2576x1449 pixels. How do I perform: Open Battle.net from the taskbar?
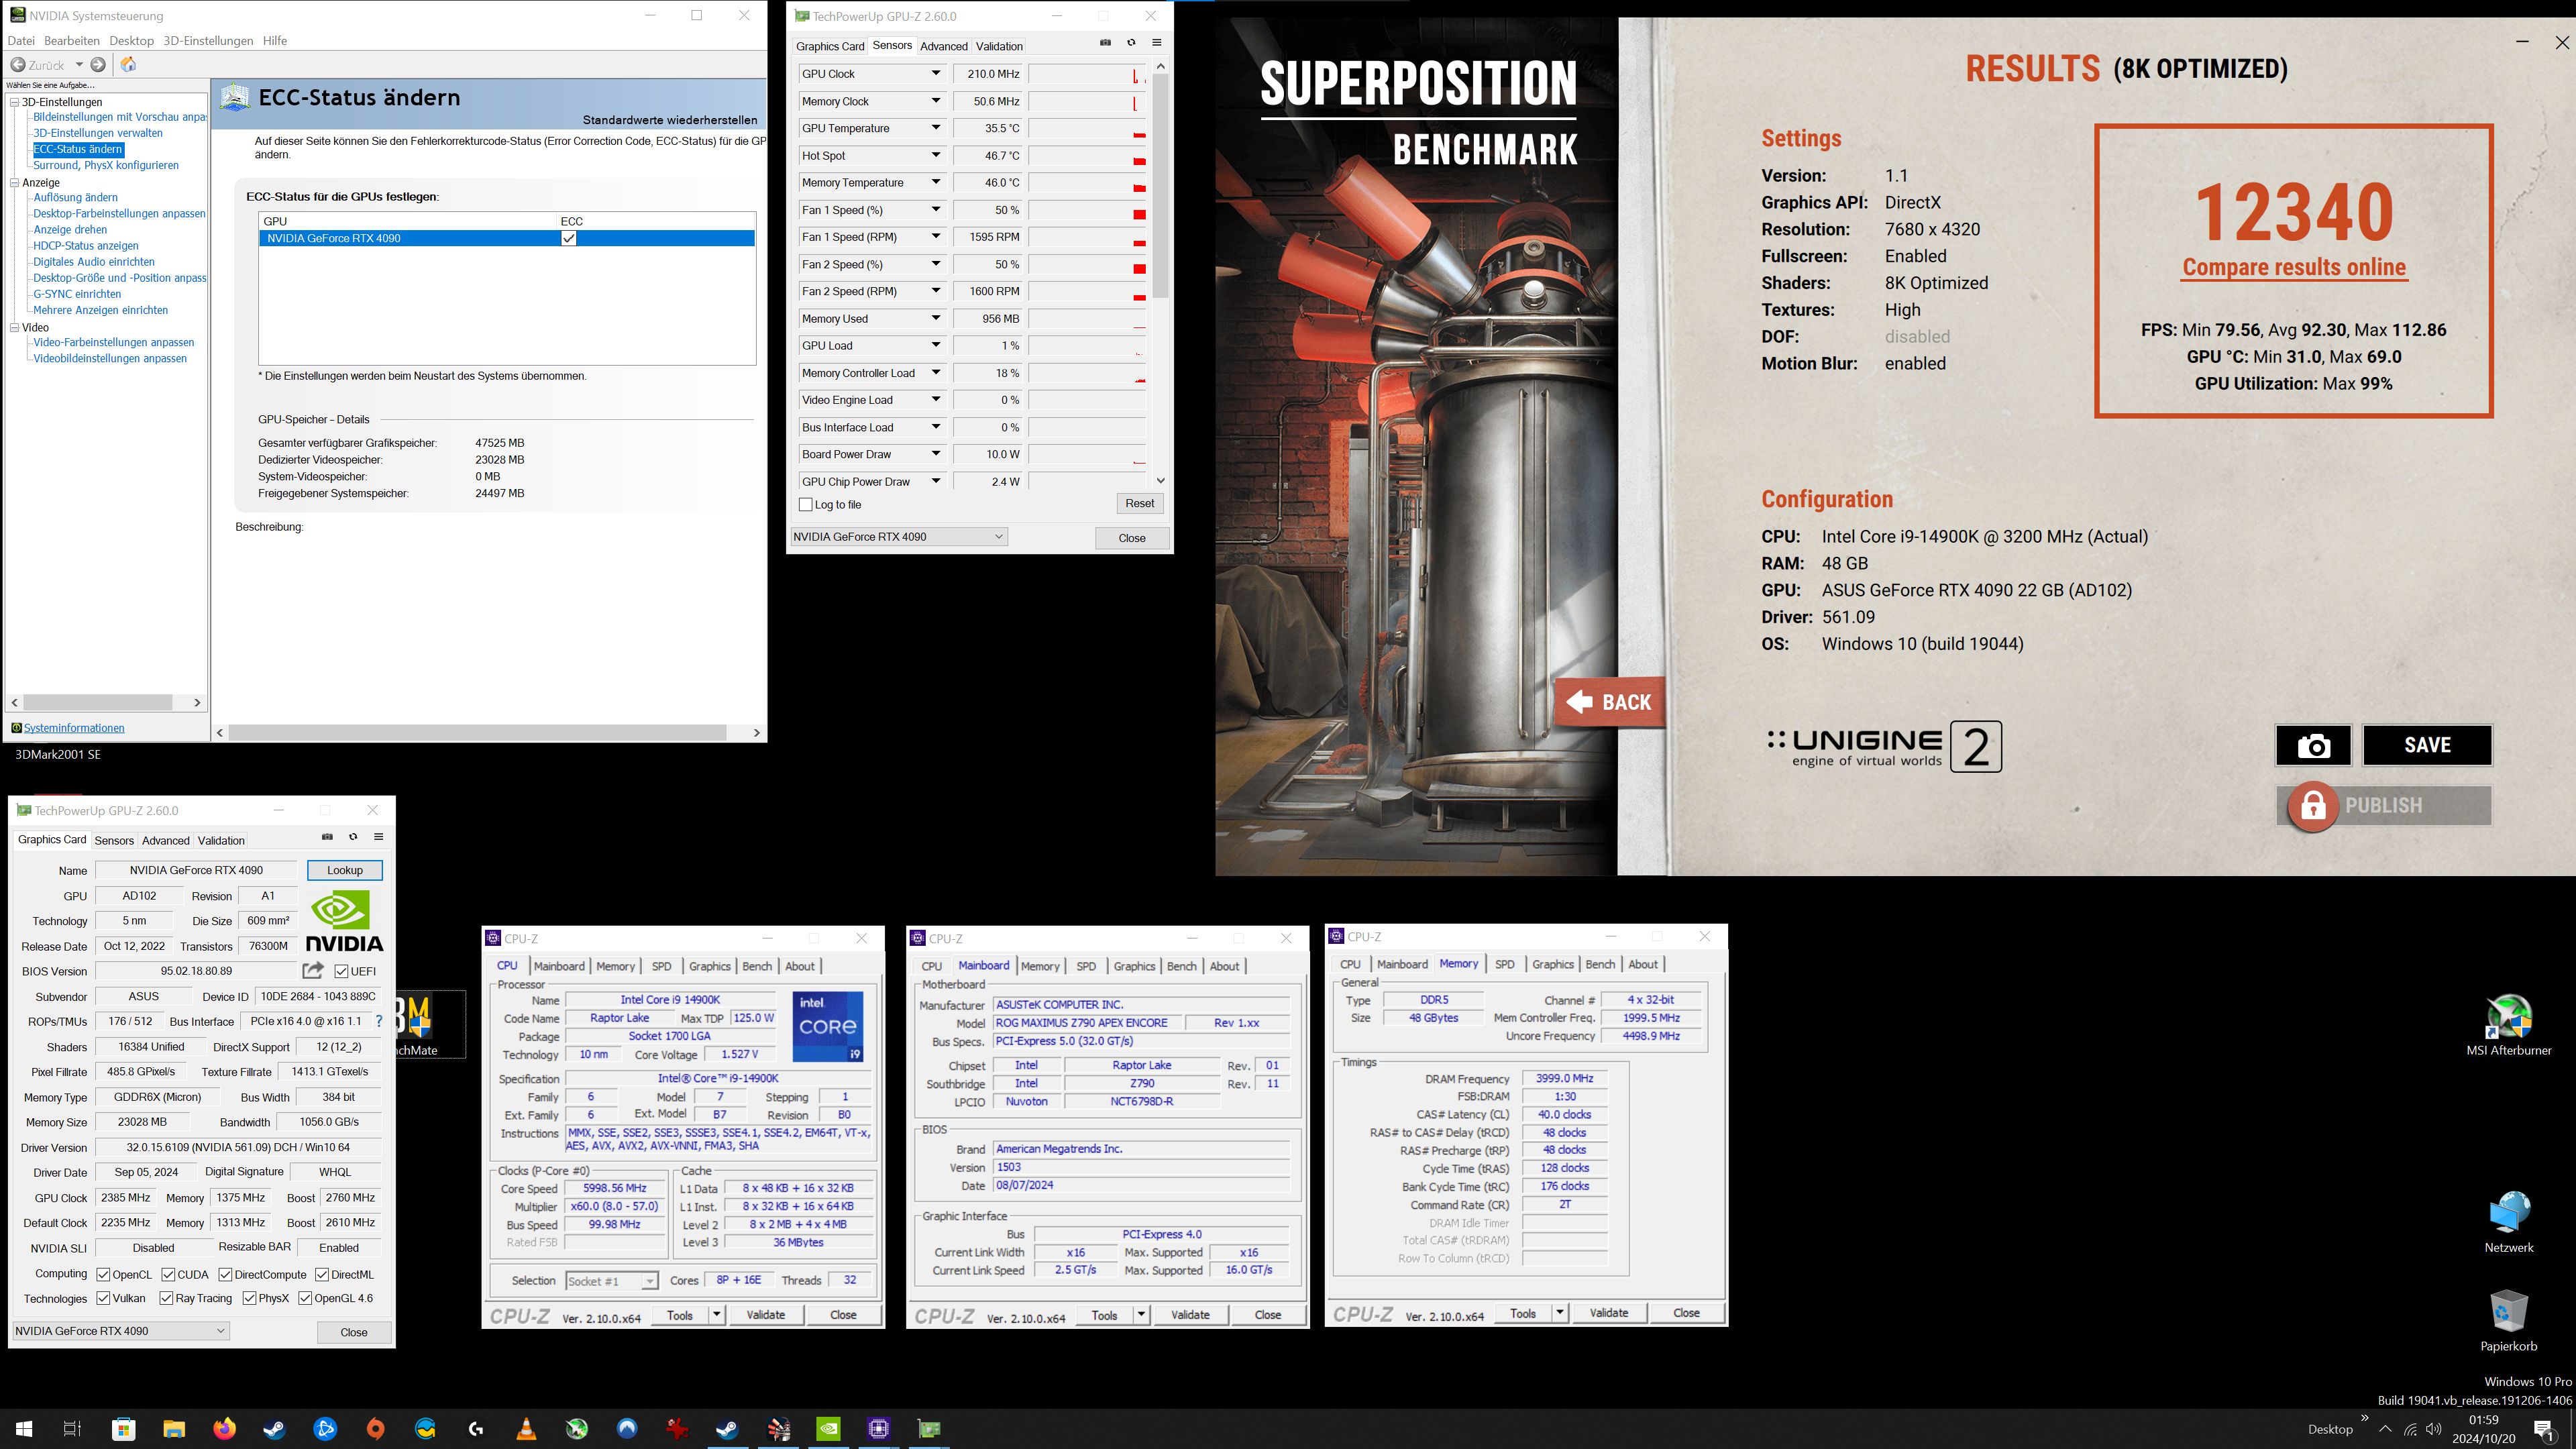[325, 1428]
